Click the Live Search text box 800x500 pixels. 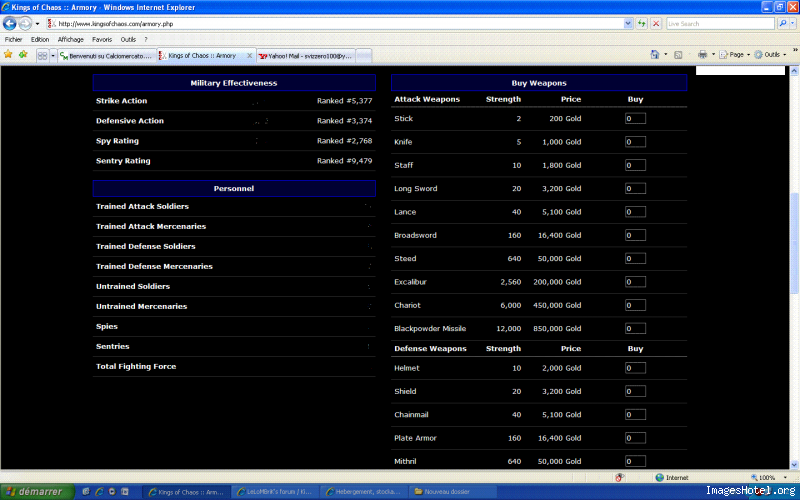point(720,23)
